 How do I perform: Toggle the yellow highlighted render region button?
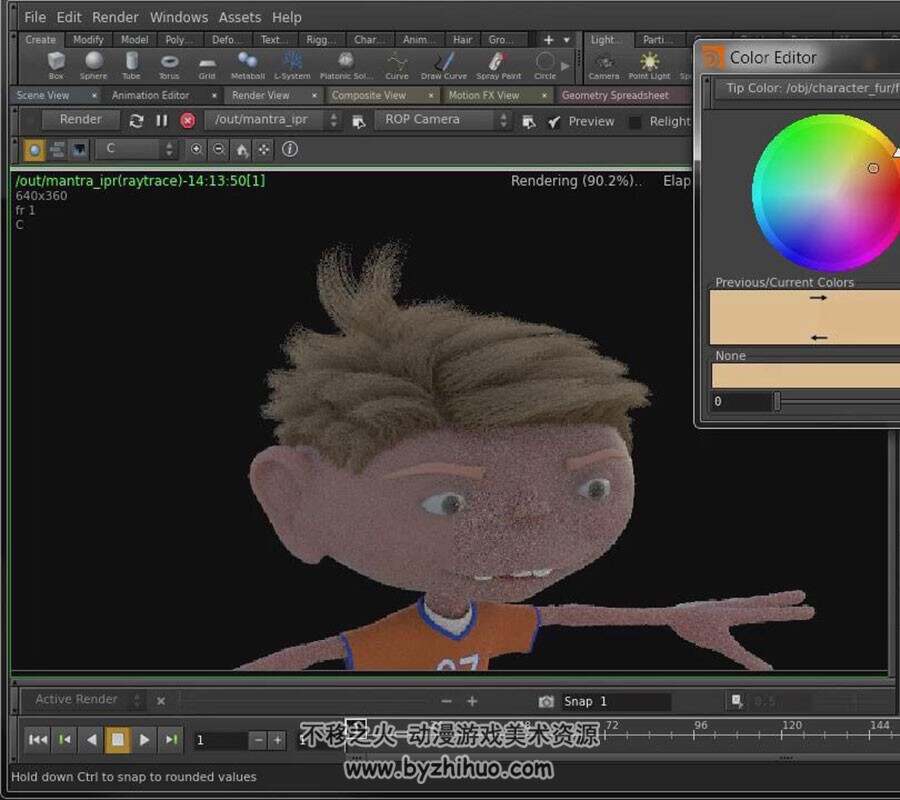coord(34,150)
